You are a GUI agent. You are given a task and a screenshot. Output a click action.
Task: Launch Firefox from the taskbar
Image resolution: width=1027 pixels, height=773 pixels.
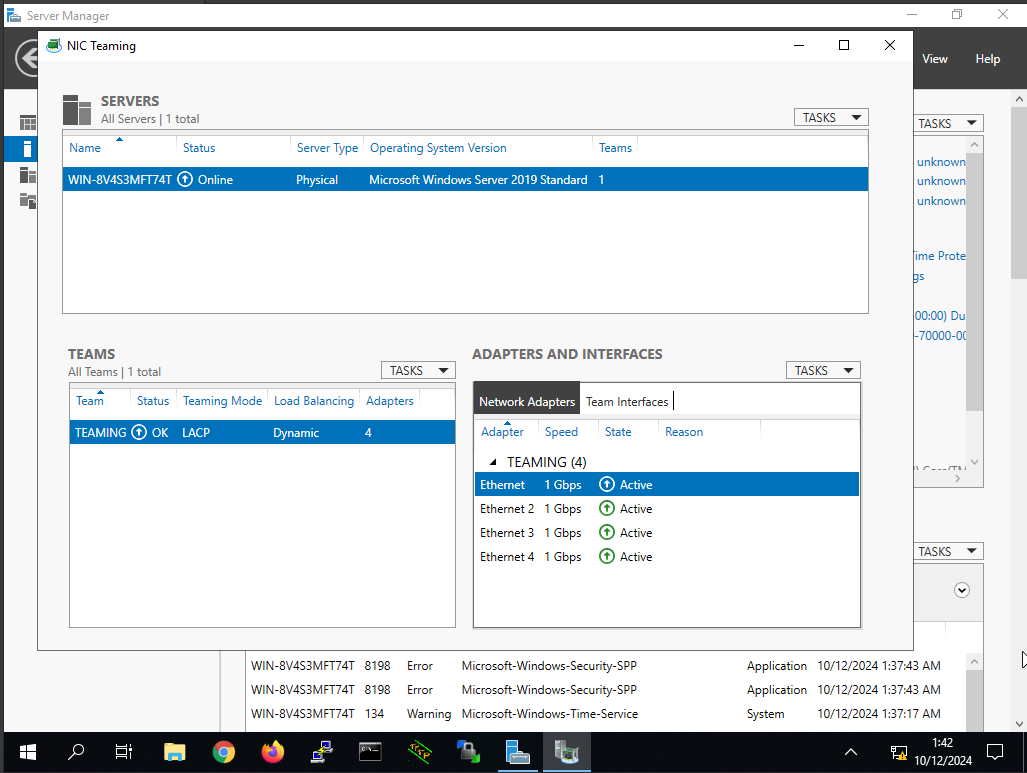(272, 752)
